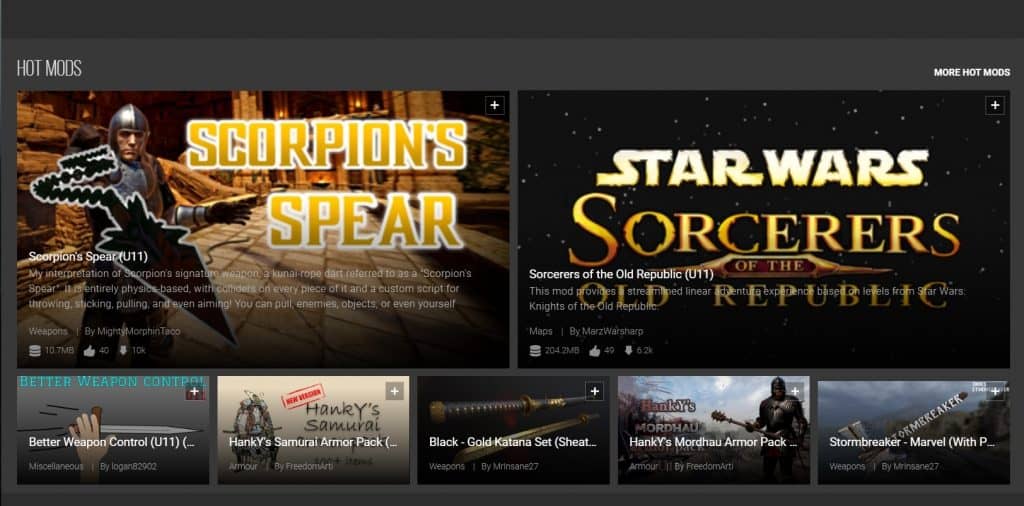Click thumbs-up icon on Sorcerers of Old Republic
The width and height of the screenshot is (1024, 506).
click(594, 351)
